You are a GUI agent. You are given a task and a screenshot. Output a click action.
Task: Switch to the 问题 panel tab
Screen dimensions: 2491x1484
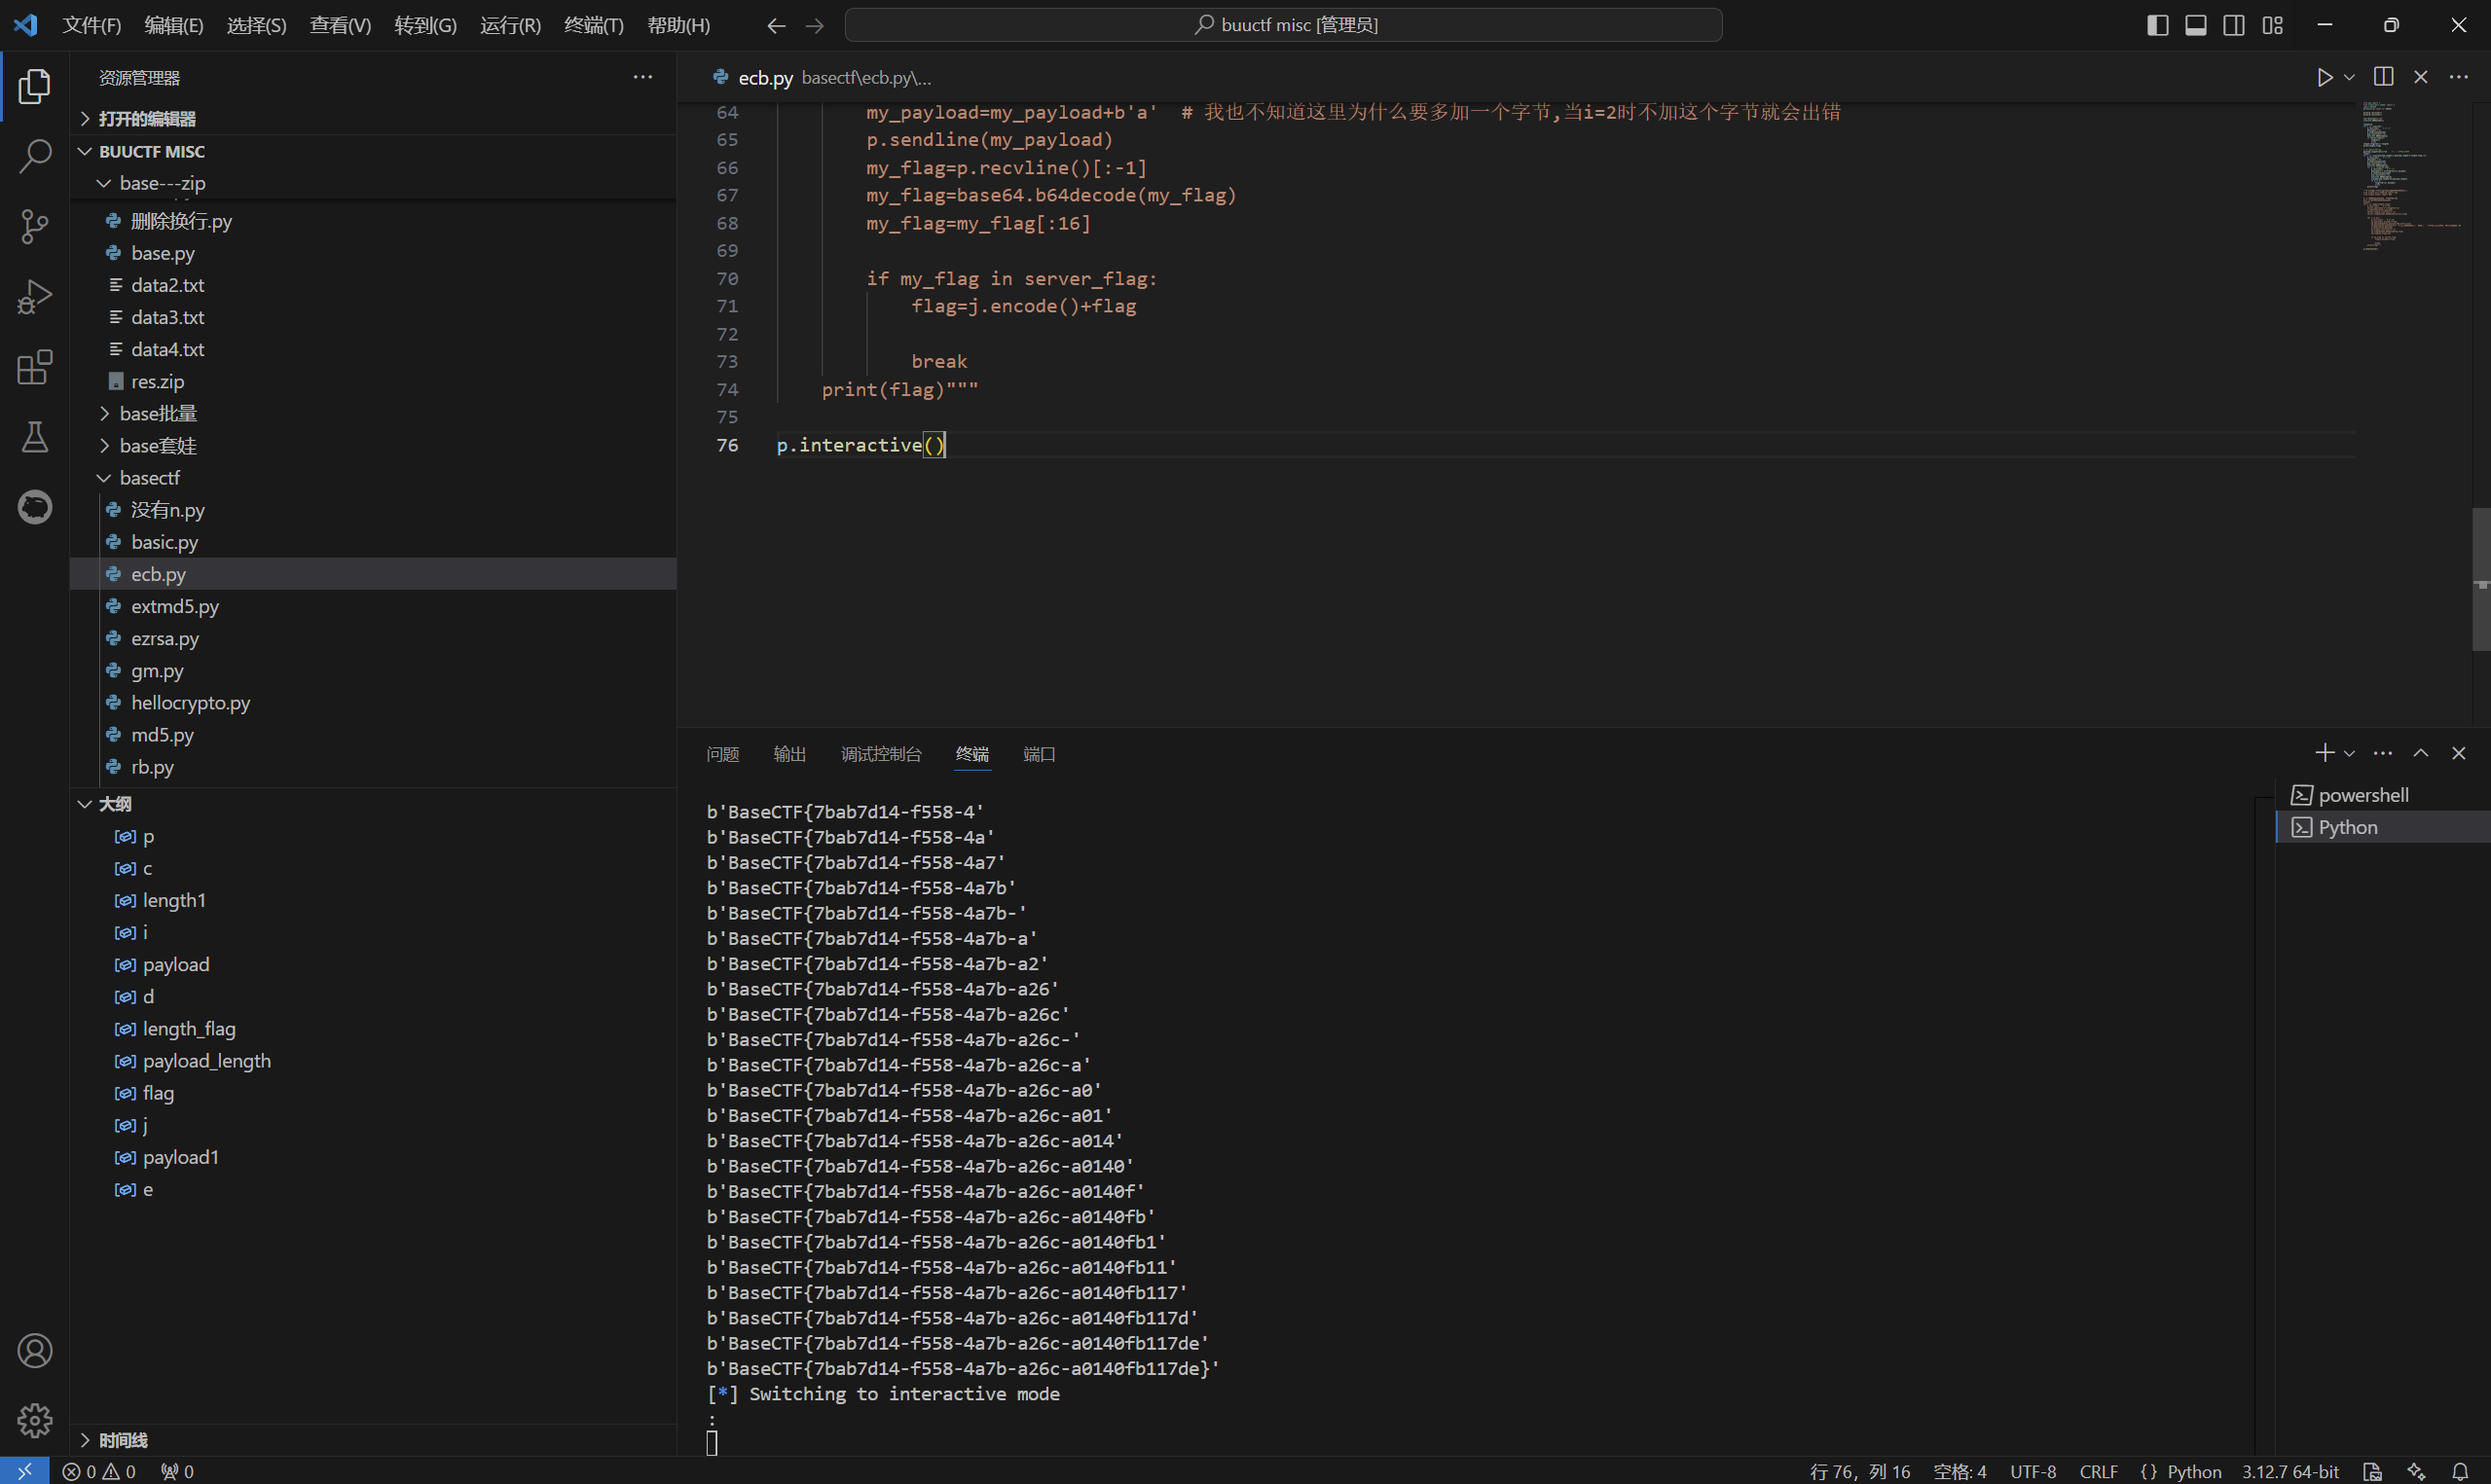(723, 754)
